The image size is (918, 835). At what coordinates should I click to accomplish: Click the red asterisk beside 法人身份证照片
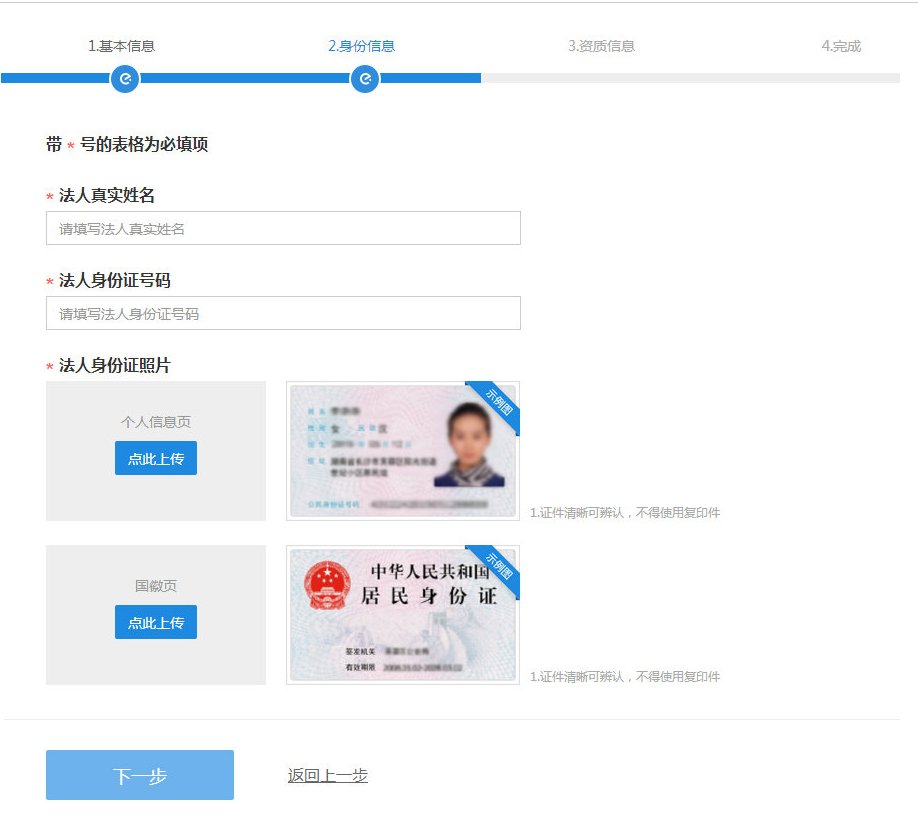(50, 365)
